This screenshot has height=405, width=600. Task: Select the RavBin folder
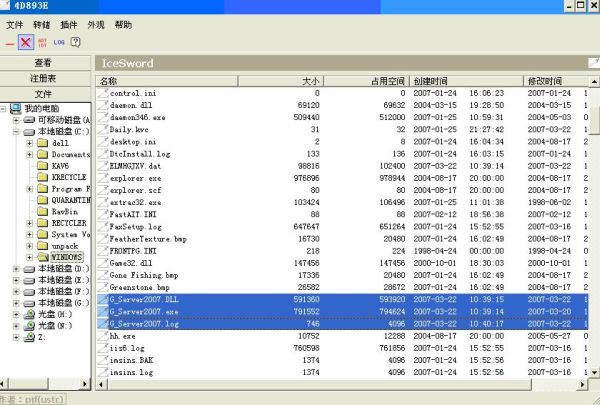tap(65, 211)
